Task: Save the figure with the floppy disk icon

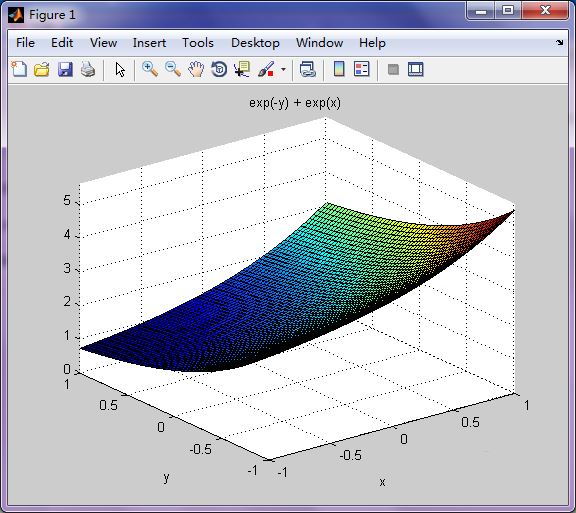Action: [65, 69]
